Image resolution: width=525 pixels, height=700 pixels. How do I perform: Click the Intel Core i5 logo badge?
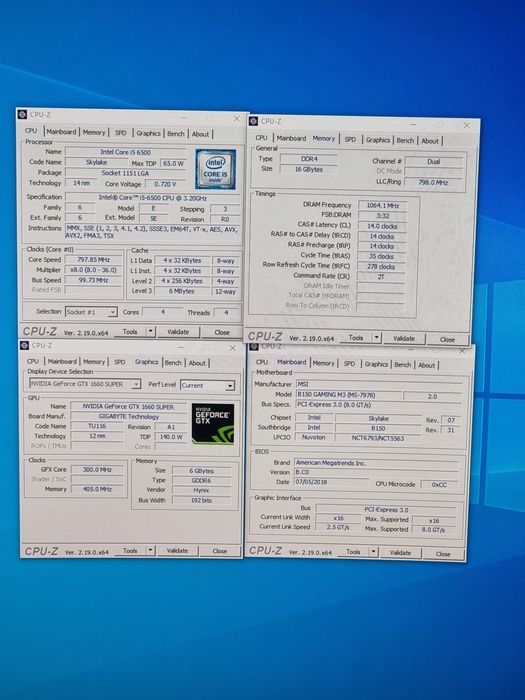(x=216, y=169)
